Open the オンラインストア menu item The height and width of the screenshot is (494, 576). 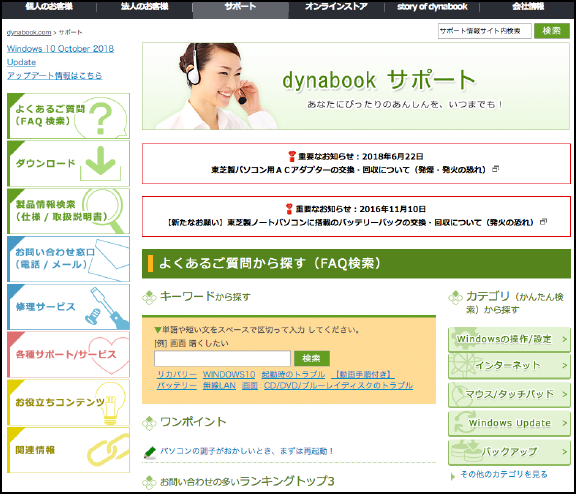point(336,7)
